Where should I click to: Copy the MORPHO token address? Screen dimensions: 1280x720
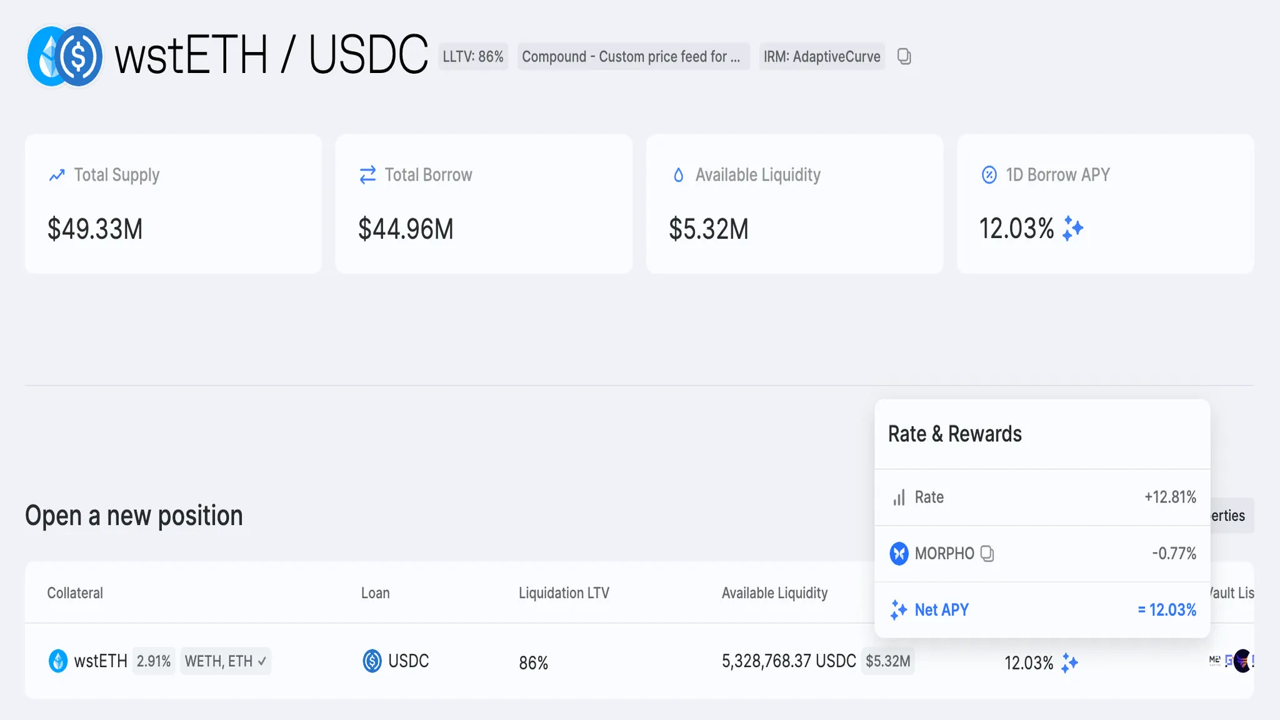[x=987, y=553]
